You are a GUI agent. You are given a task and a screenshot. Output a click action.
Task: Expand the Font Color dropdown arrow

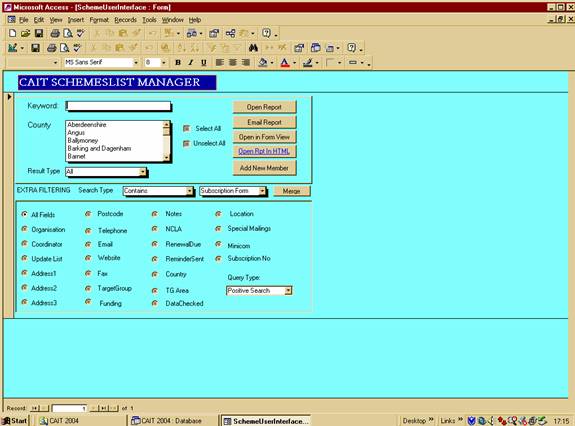294,63
